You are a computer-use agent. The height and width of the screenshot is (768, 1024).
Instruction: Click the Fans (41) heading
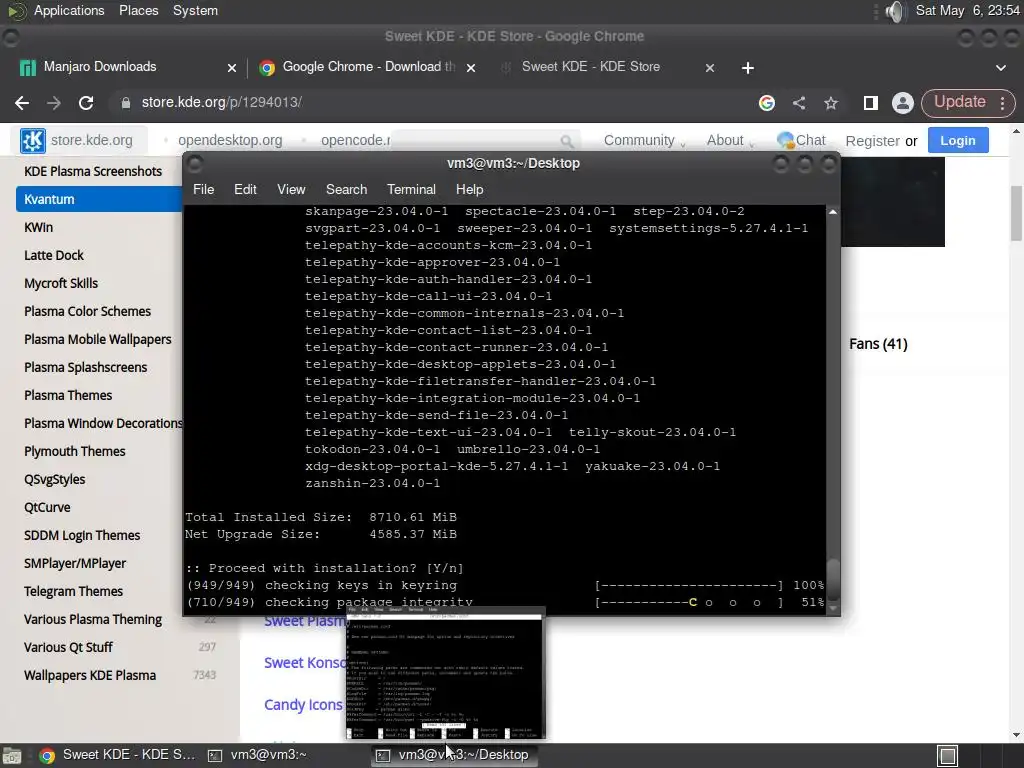878,344
